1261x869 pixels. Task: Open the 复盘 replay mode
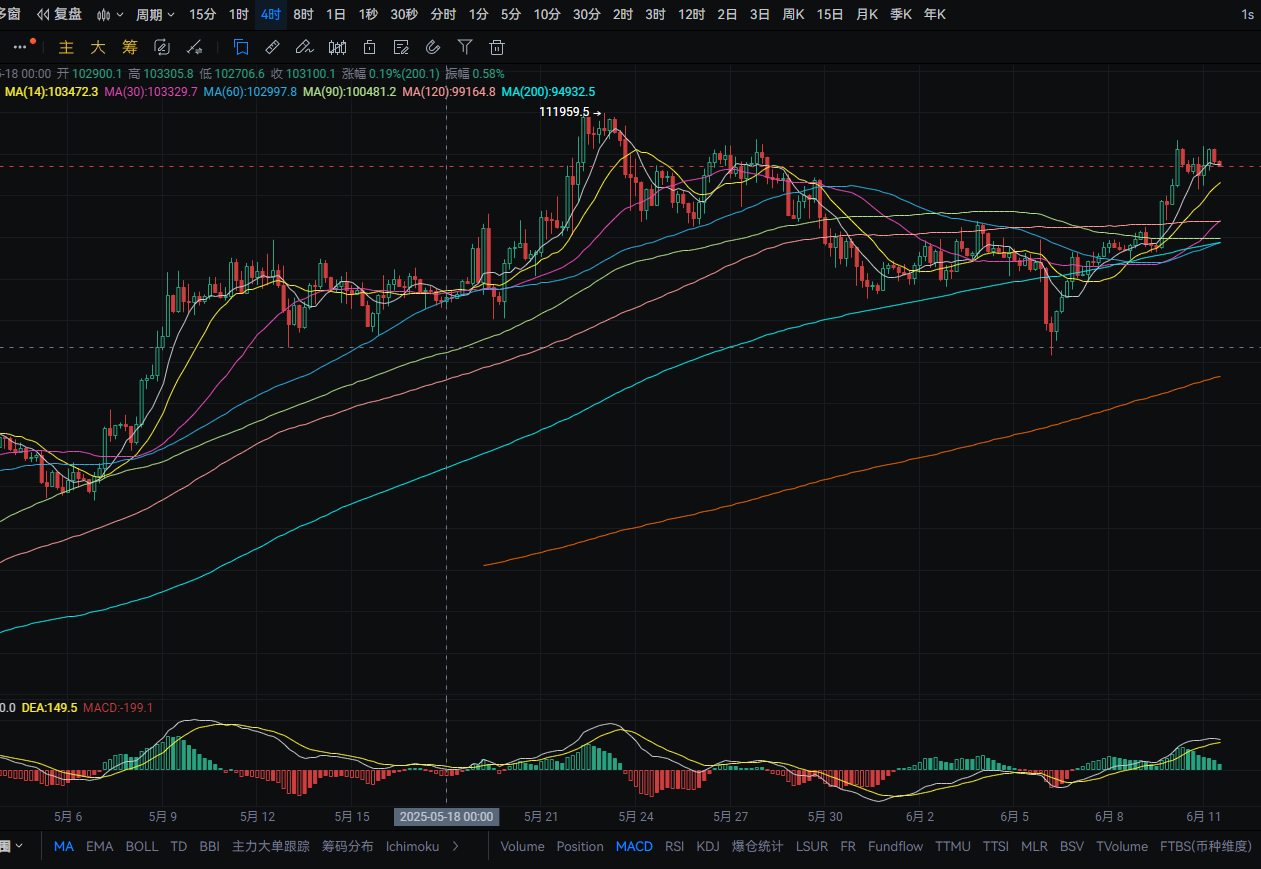coord(60,14)
